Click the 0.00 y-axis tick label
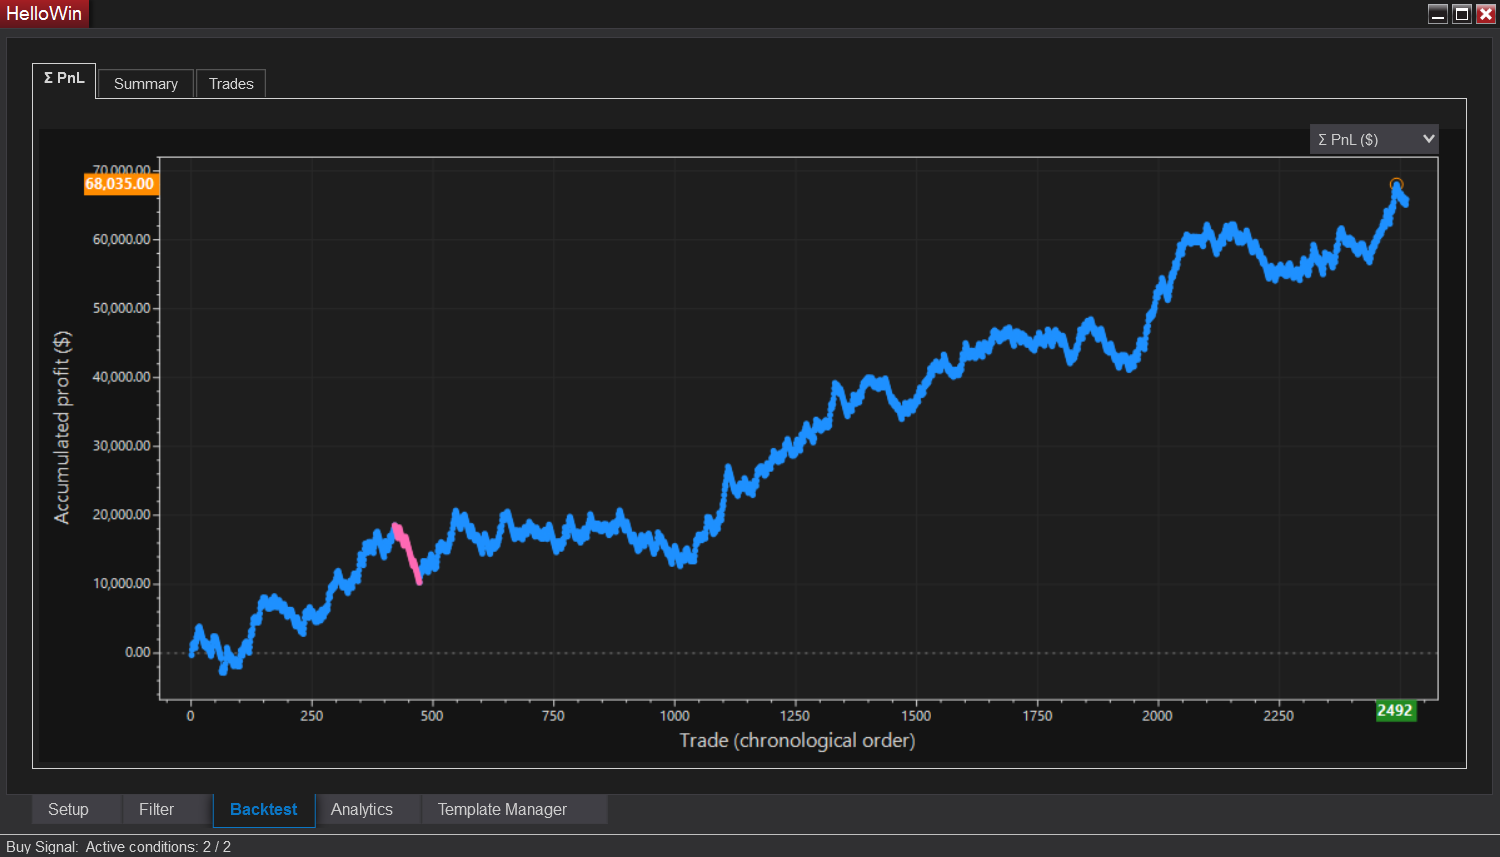The image size is (1500, 857). tap(138, 652)
